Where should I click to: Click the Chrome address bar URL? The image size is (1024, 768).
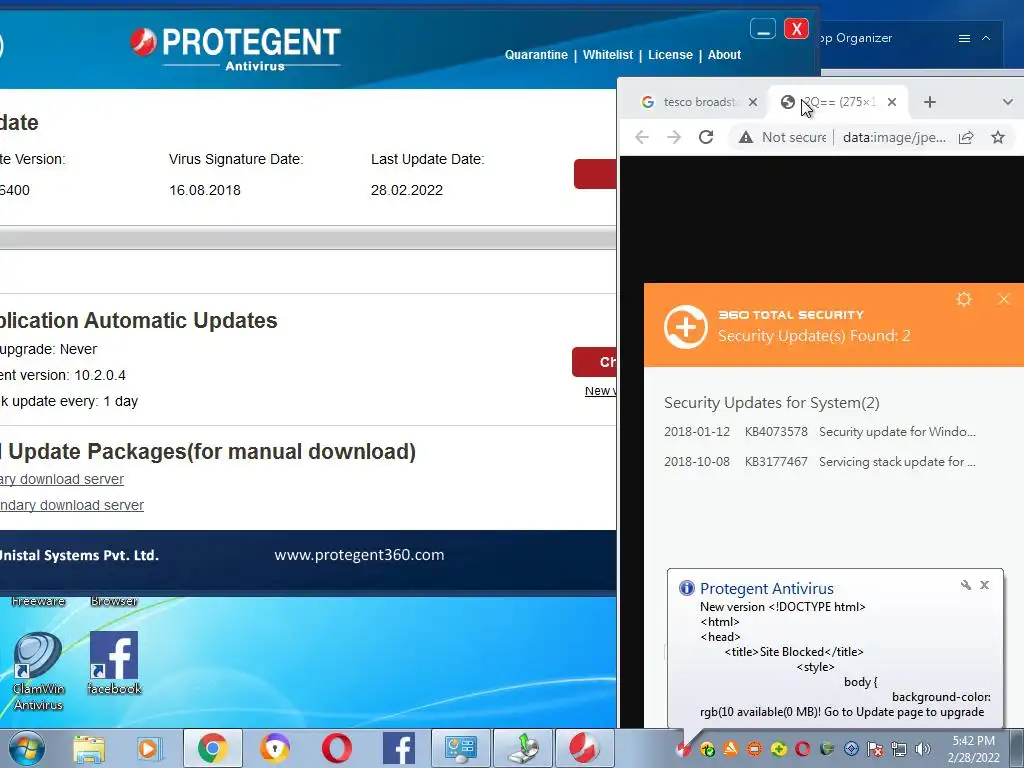(894, 137)
